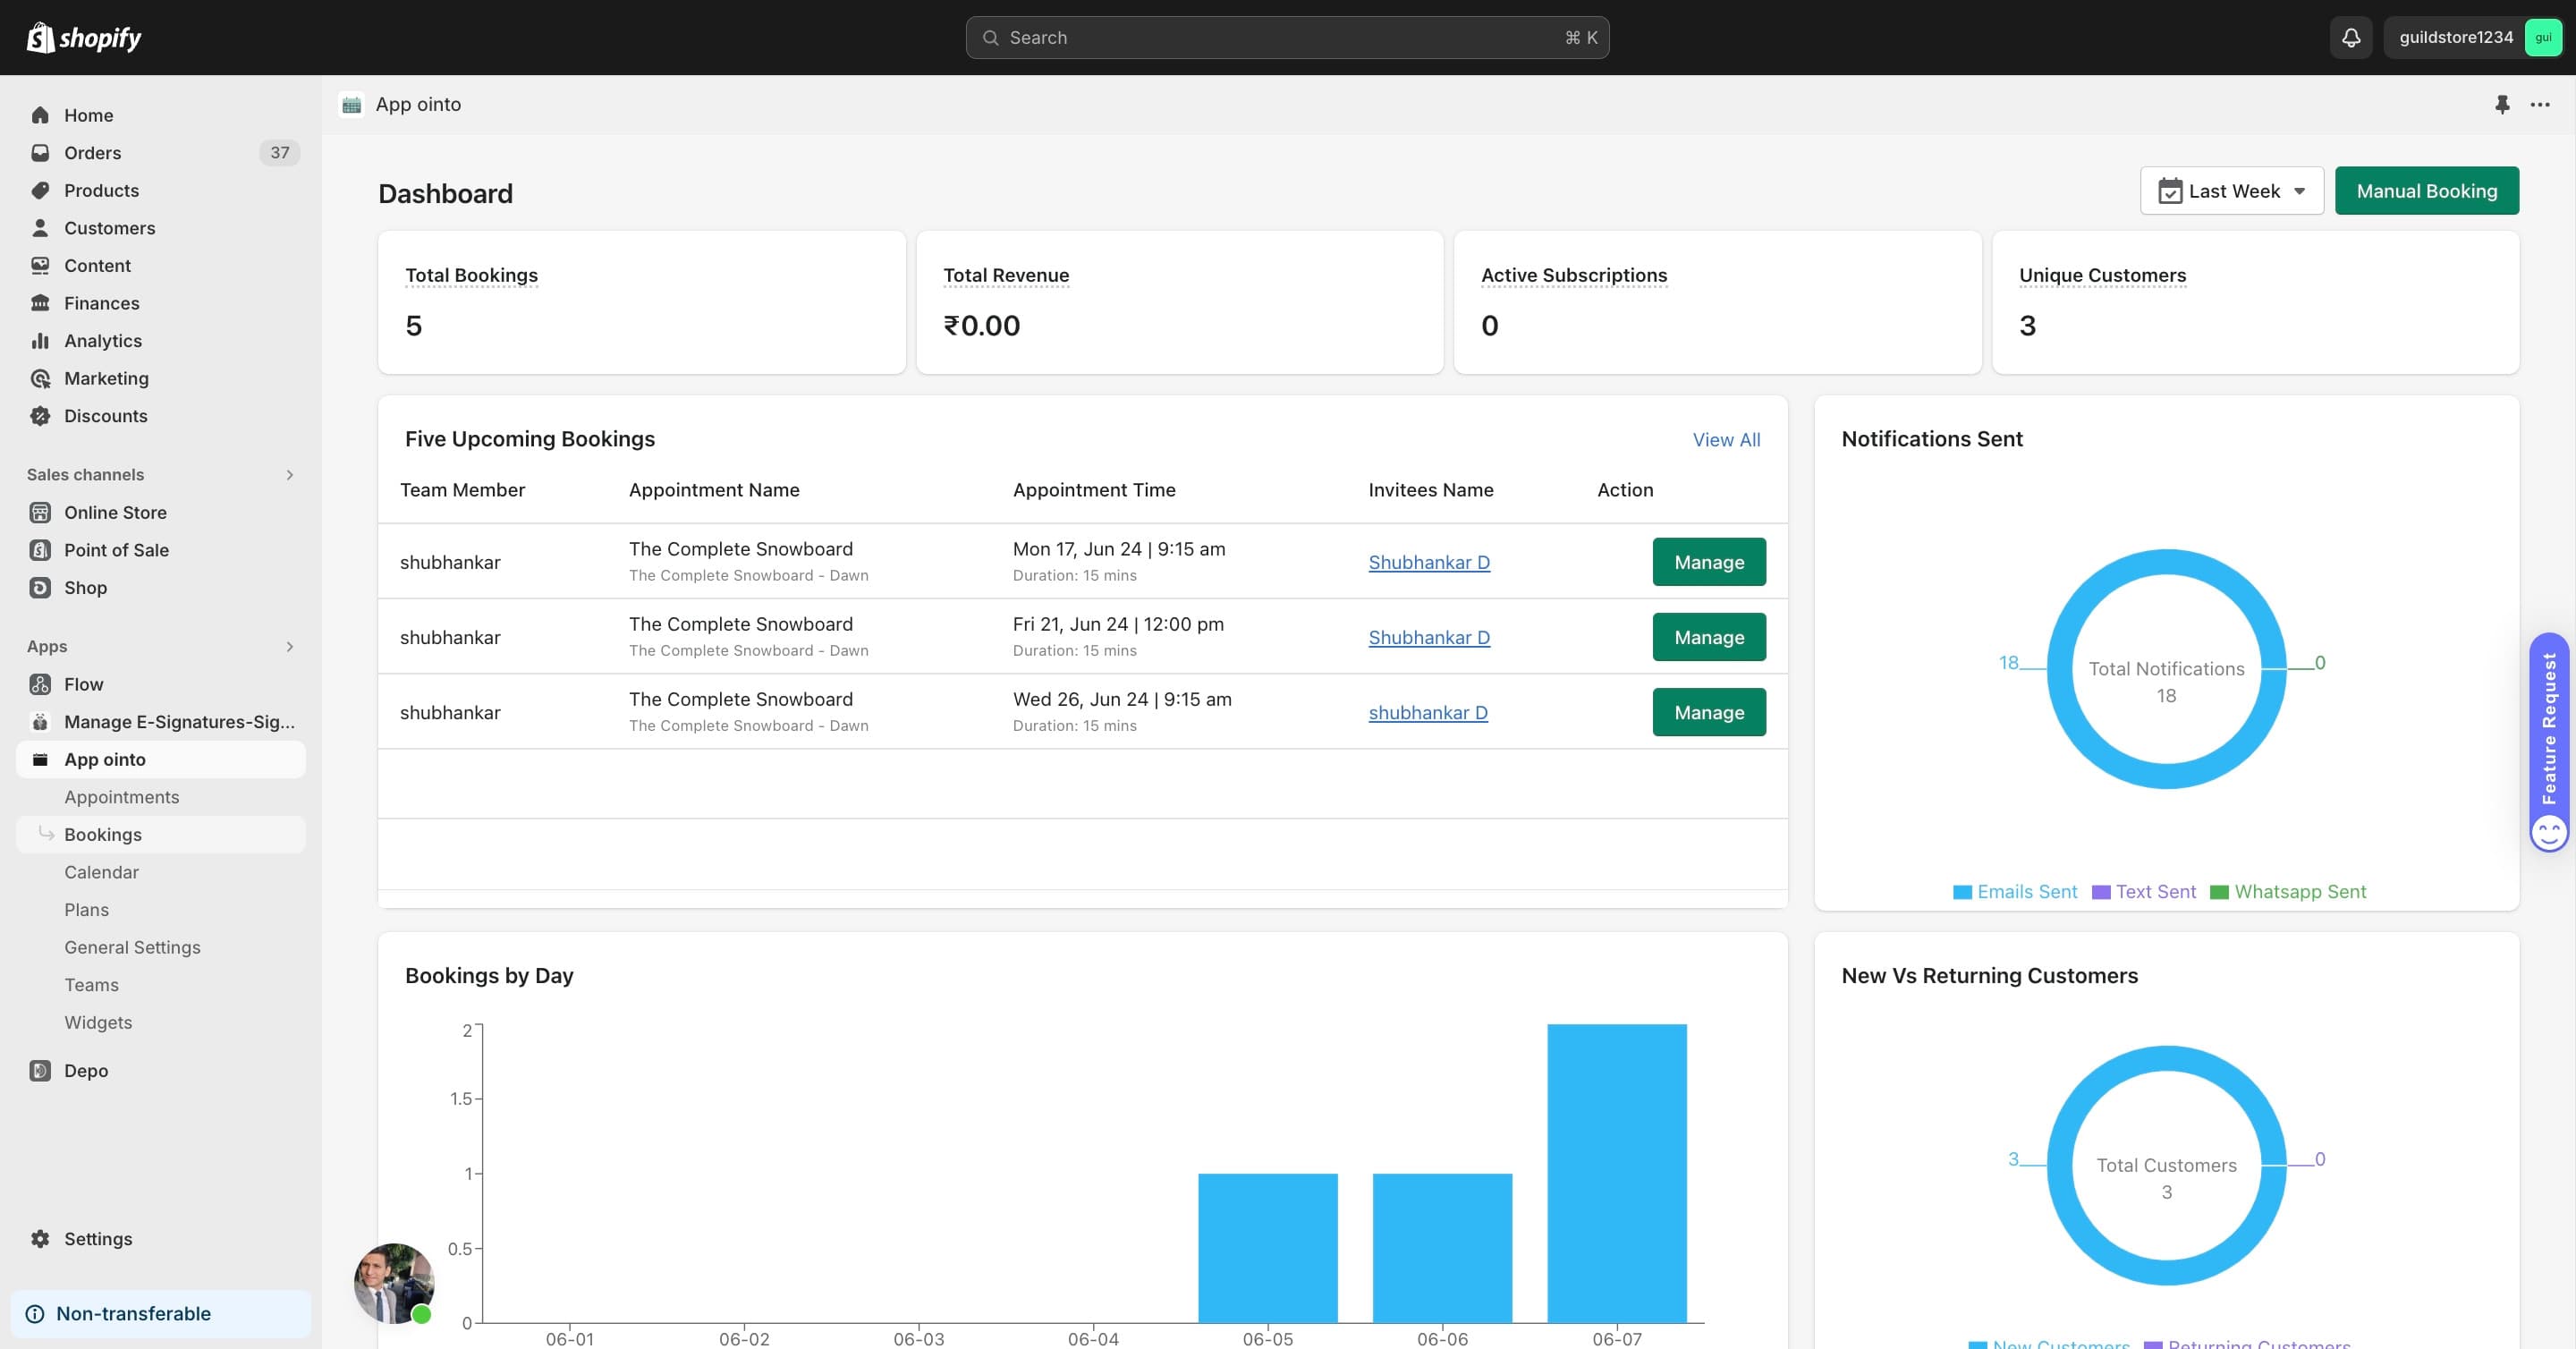The image size is (2576, 1349).
Task: Click the Active Subscriptions card label
Action: tap(1574, 275)
